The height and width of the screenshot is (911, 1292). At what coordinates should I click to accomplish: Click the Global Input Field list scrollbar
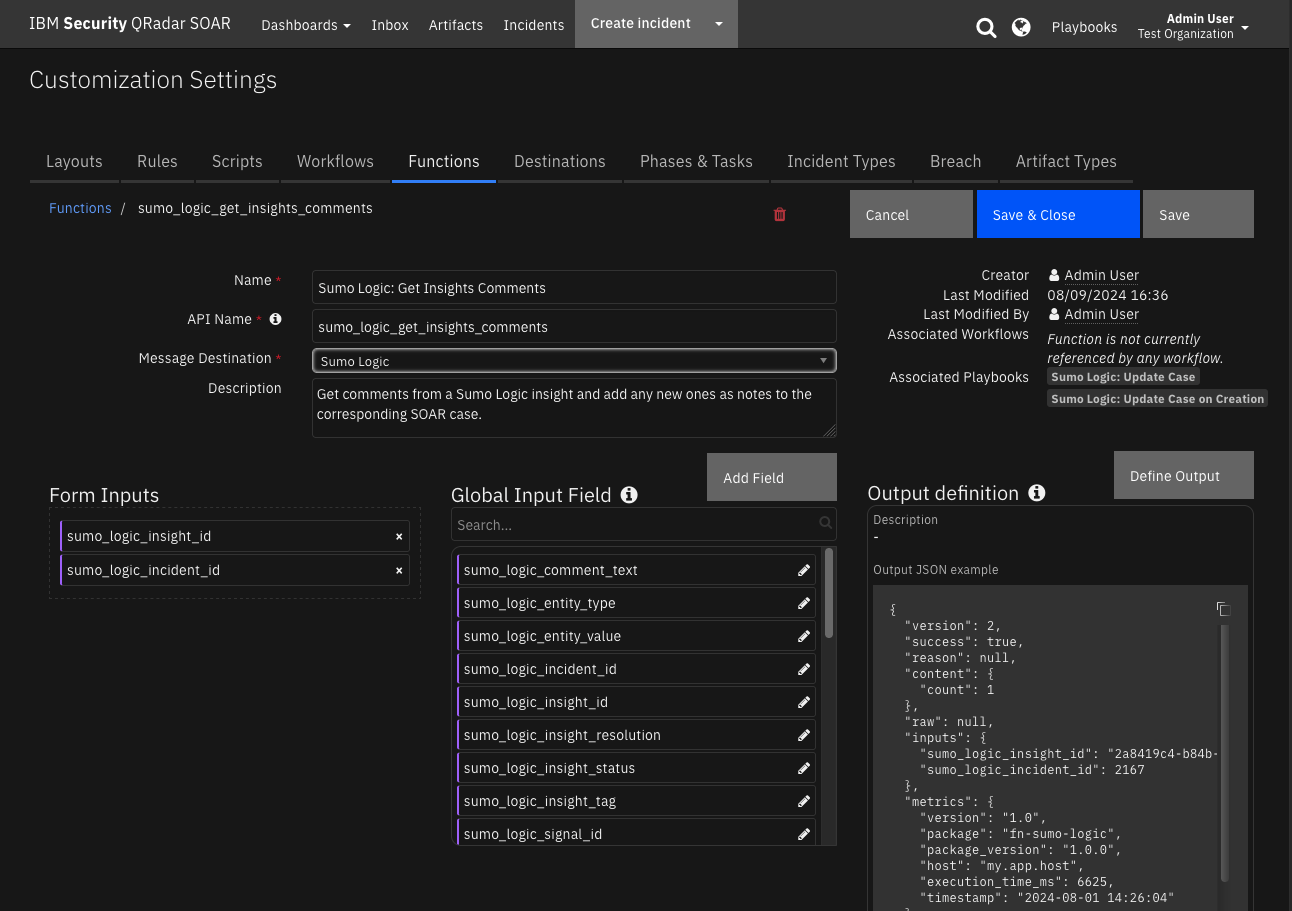pyautogui.click(x=828, y=592)
